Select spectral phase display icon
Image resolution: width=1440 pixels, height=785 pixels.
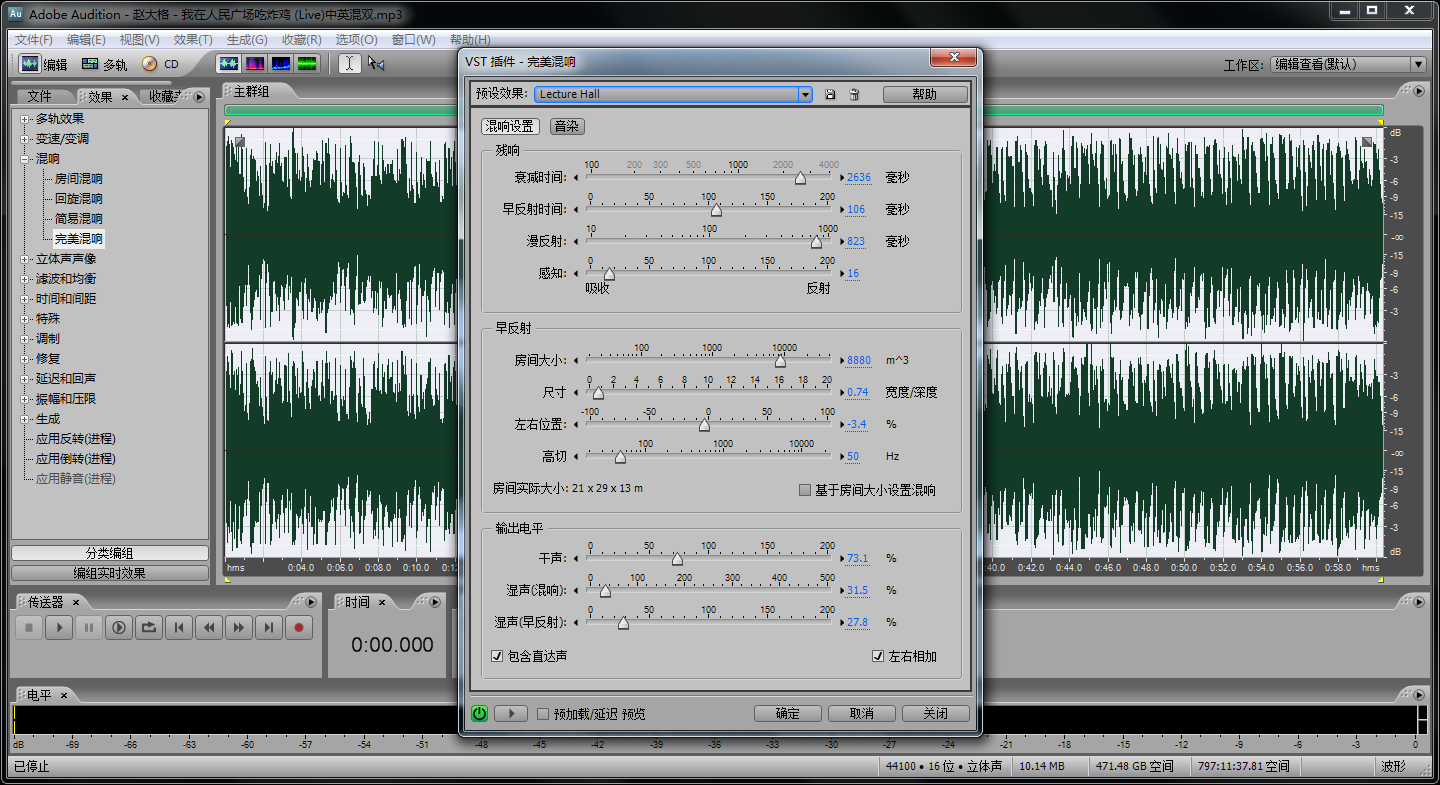[x=307, y=63]
